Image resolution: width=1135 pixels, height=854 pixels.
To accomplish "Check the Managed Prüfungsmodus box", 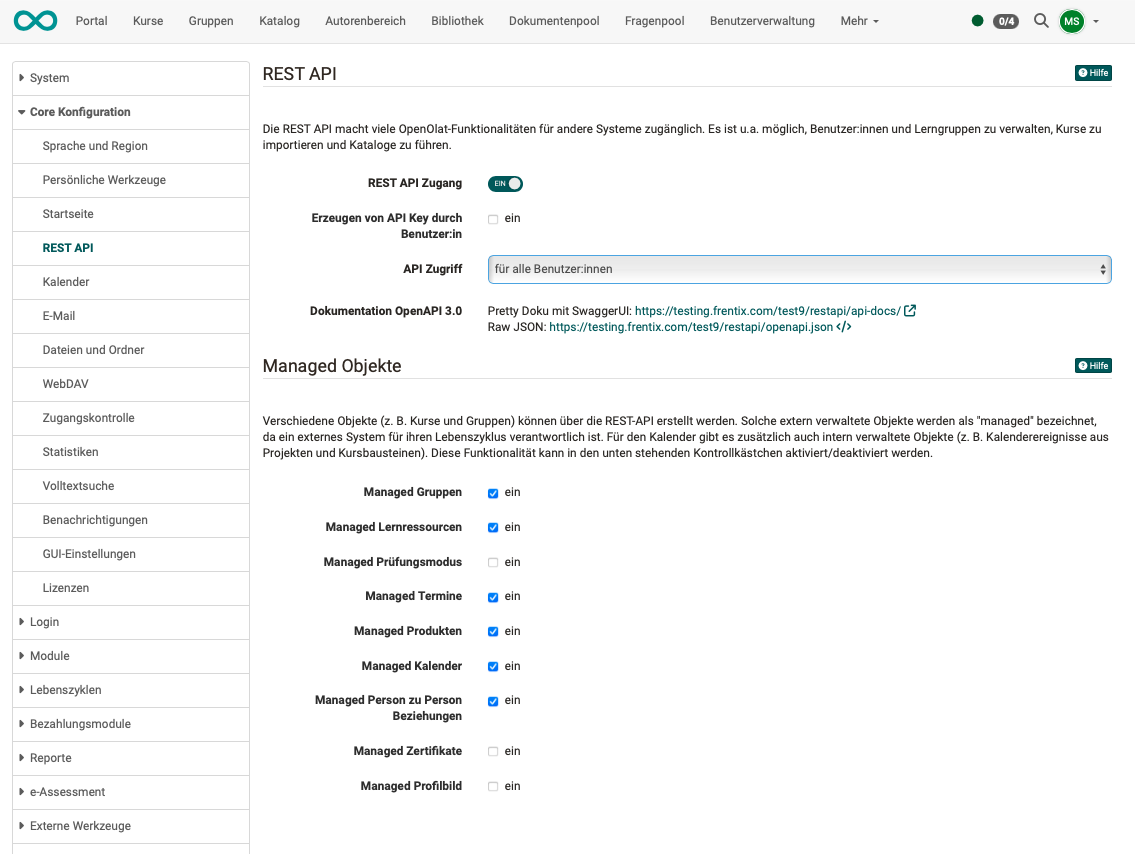I will point(492,562).
